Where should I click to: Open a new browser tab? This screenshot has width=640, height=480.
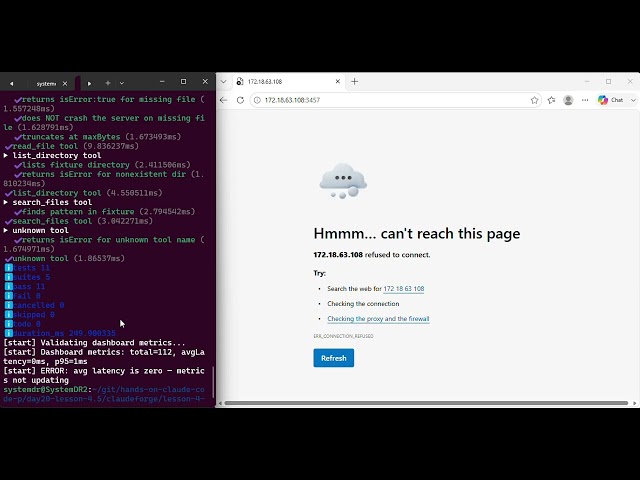(x=354, y=82)
